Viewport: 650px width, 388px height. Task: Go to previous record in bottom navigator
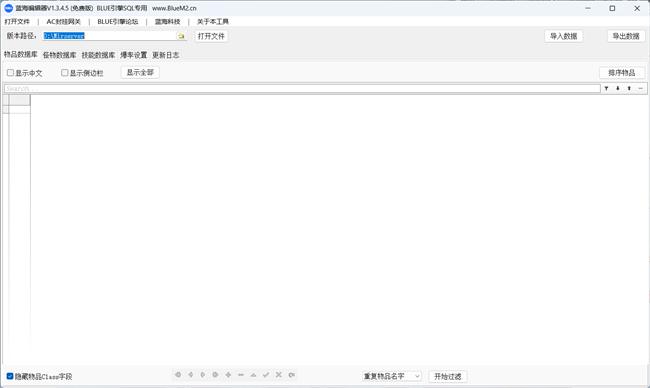[x=191, y=375]
